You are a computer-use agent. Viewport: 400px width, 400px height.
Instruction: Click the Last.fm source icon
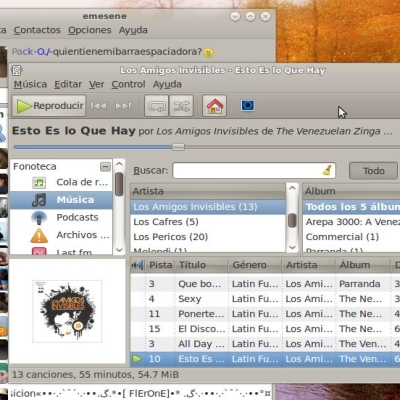[x=39, y=251]
